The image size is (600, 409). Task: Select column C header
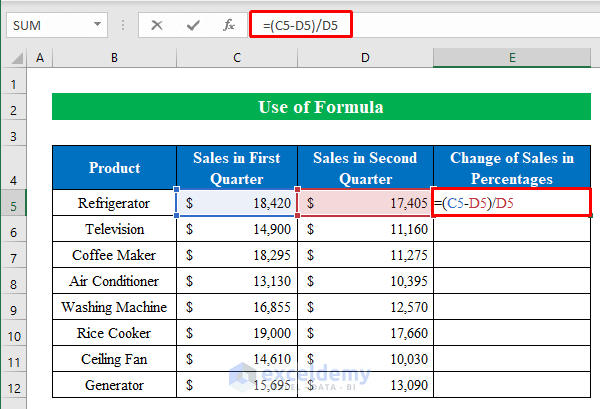click(x=237, y=59)
